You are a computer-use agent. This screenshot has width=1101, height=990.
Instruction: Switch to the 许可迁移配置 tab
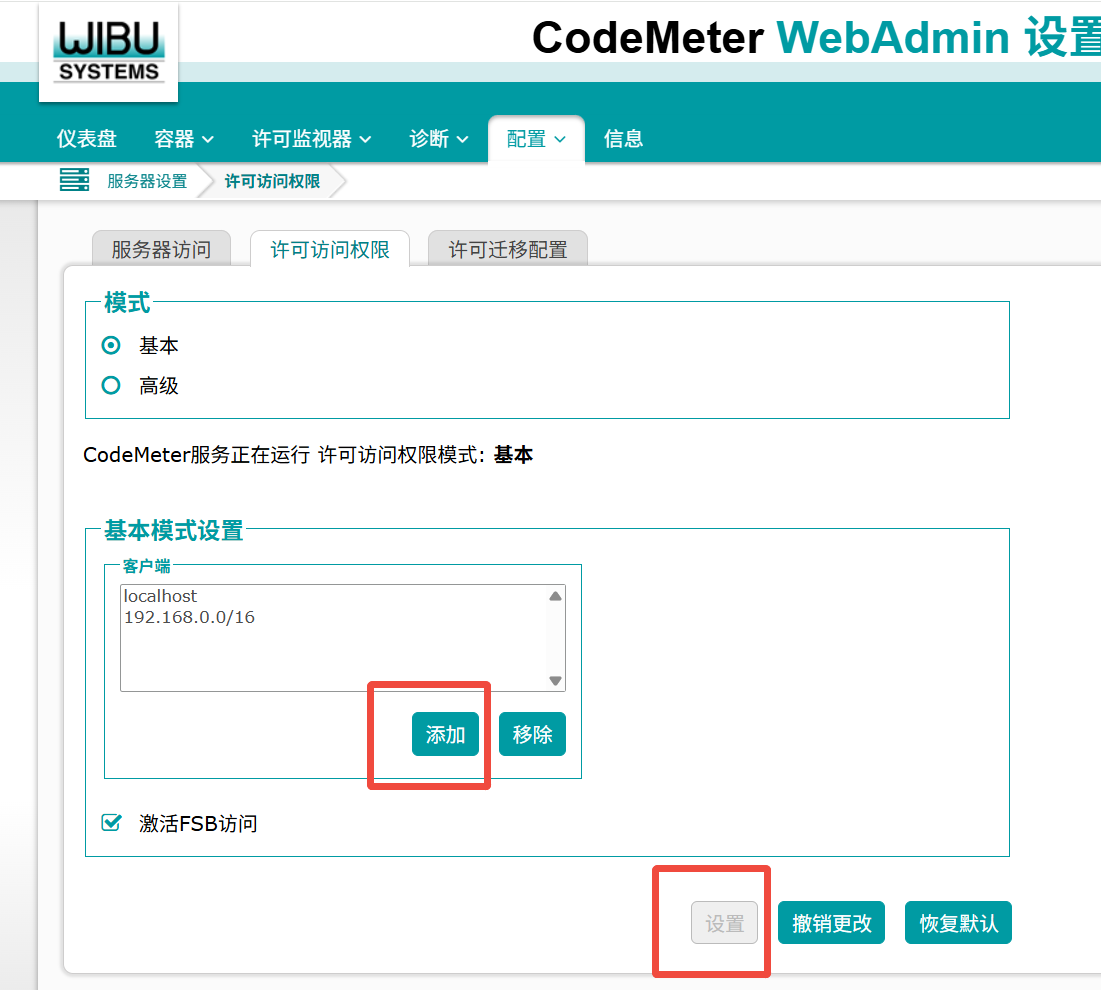coord(508,249)
